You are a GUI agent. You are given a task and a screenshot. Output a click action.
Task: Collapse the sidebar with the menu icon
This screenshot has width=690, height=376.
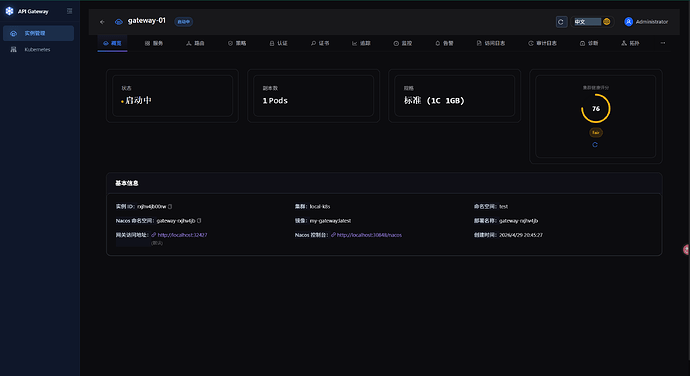click(70, 11)
